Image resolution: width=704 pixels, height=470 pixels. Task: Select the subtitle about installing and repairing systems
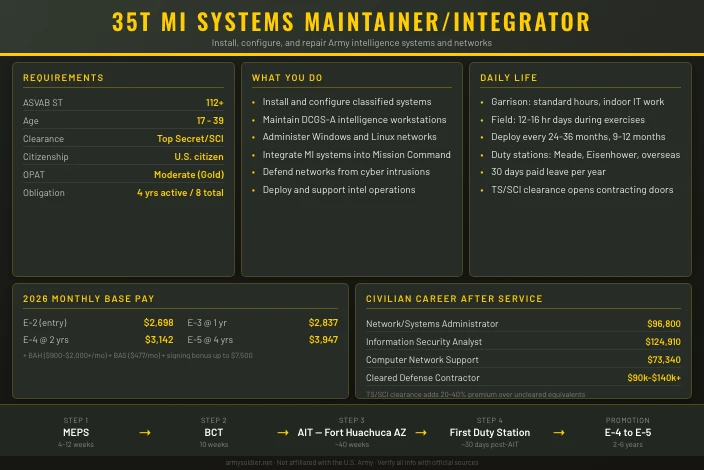pyautogui.click(x=352, y=43)
